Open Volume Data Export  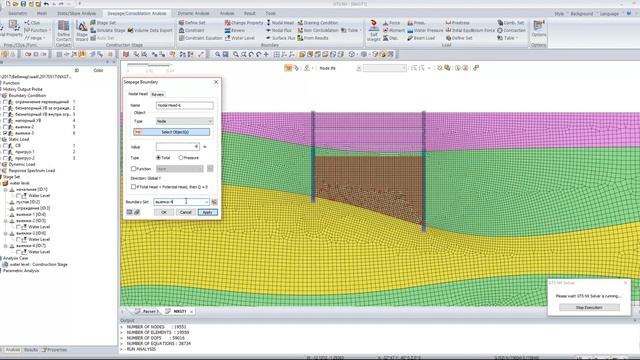point(150,30)
